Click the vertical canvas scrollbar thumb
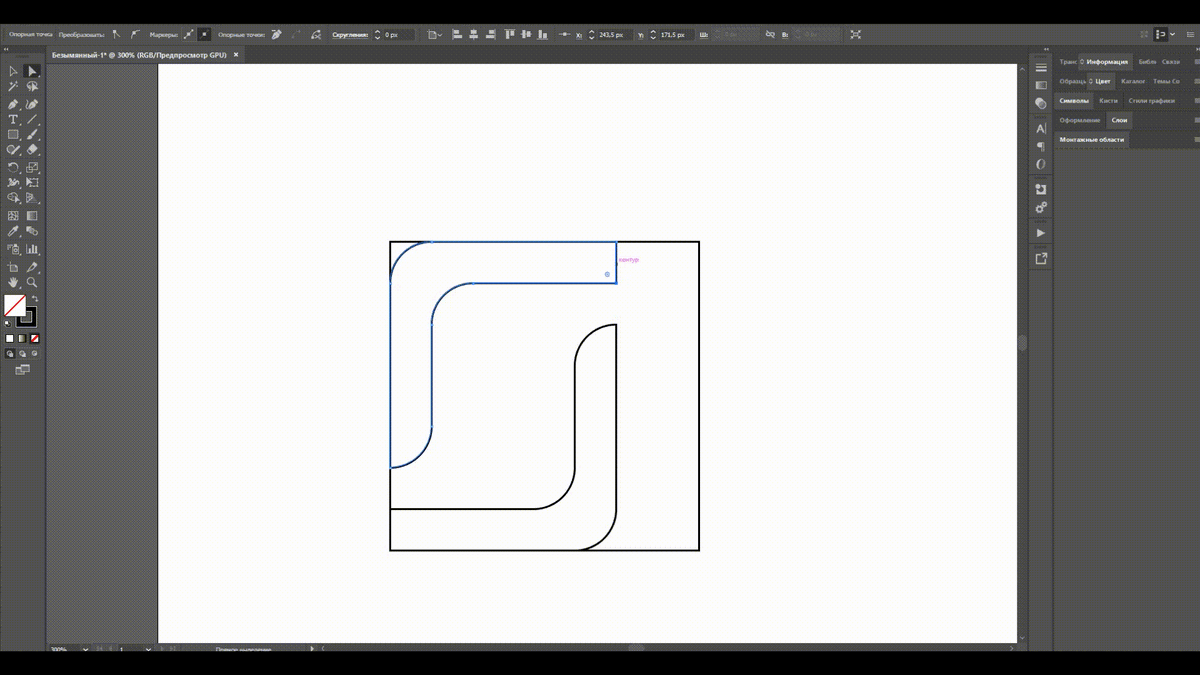 [x=1022, y=343]
